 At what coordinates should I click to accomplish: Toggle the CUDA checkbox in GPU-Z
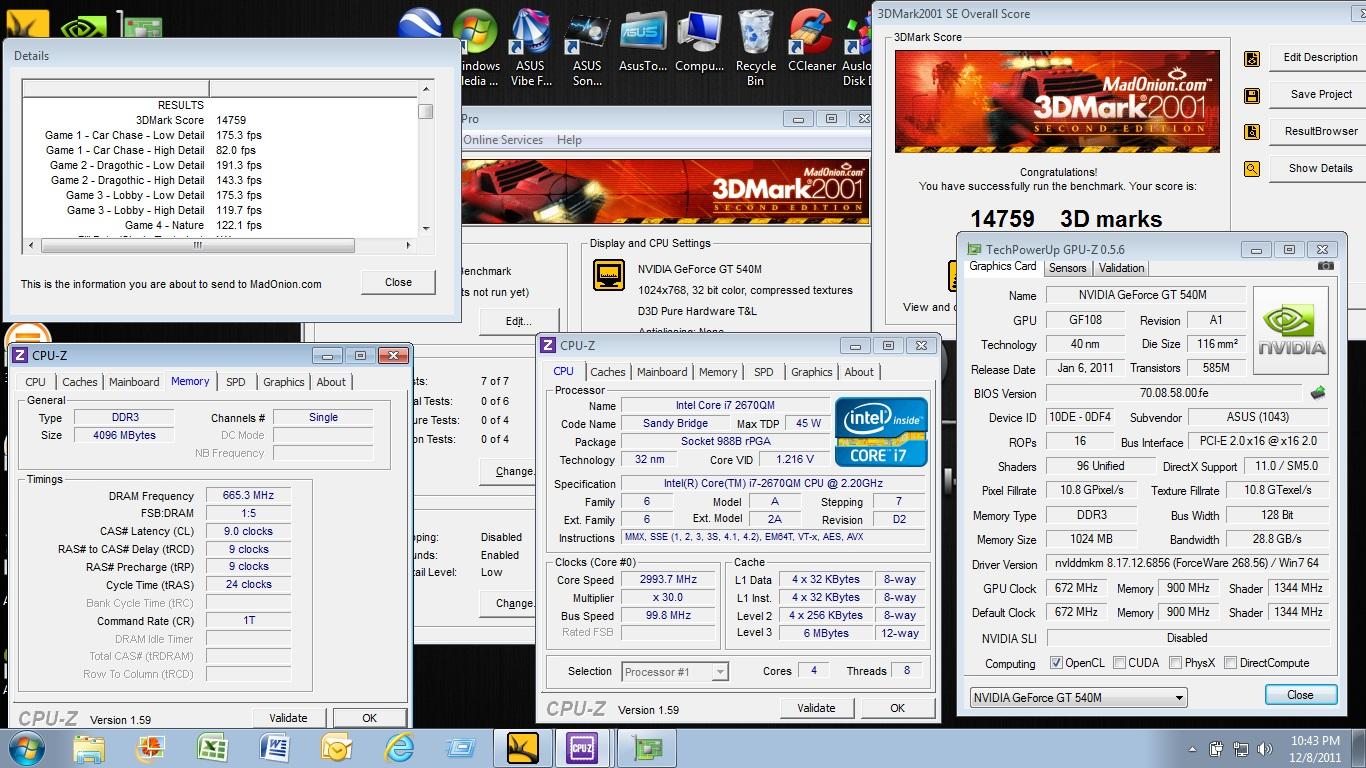tap(1119, 663)
